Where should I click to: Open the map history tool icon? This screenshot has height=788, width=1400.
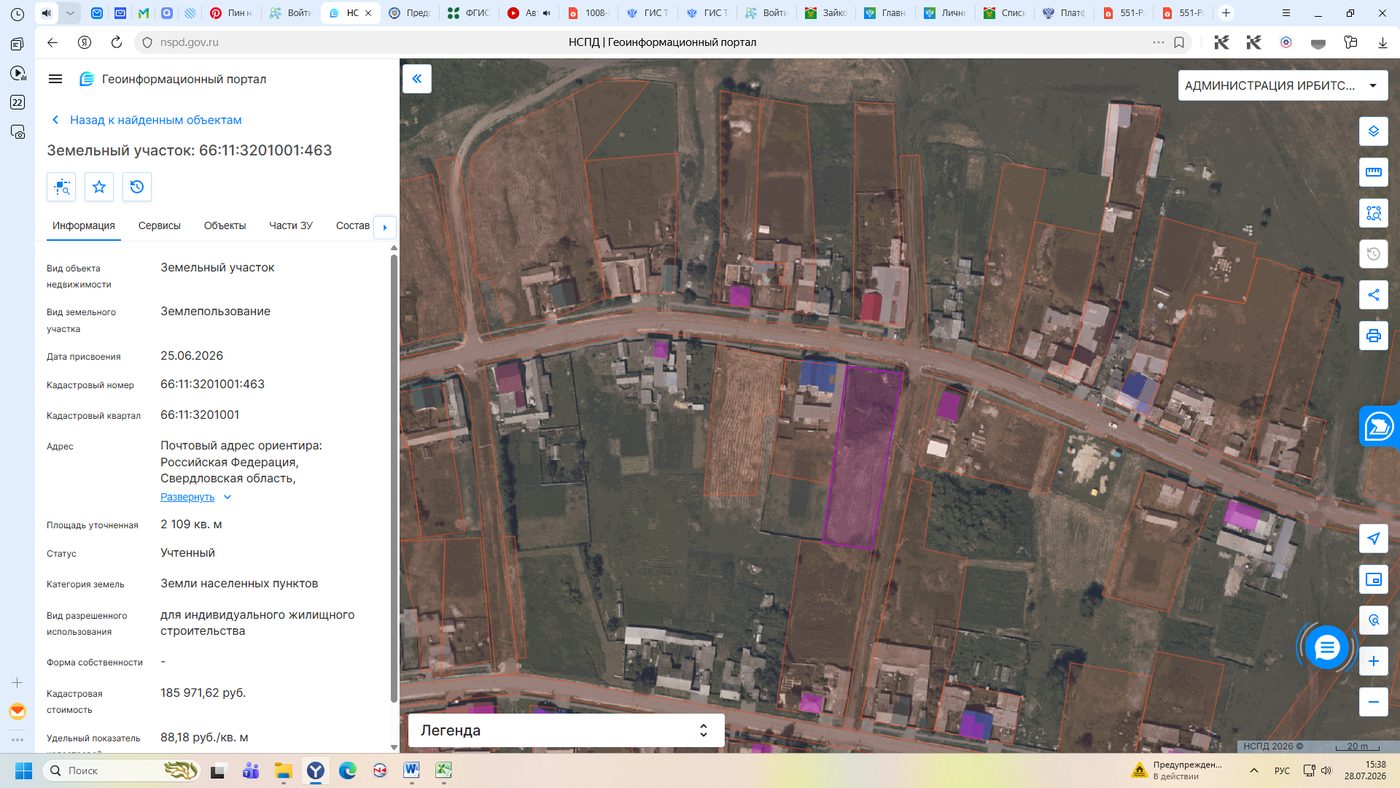(1374, 254)
